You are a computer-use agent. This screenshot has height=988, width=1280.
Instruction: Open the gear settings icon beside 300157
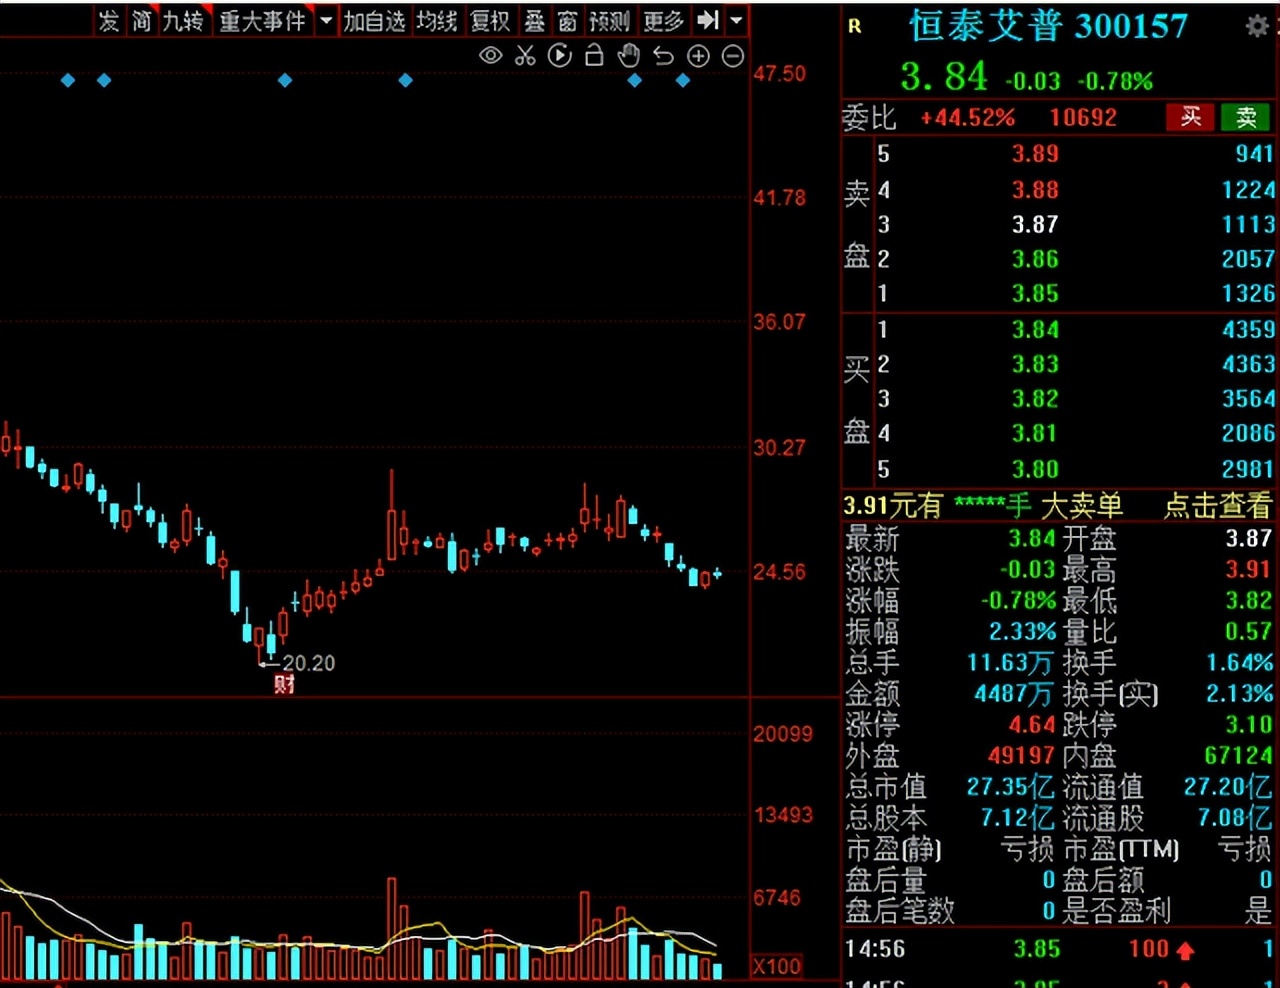point(1257,27)
